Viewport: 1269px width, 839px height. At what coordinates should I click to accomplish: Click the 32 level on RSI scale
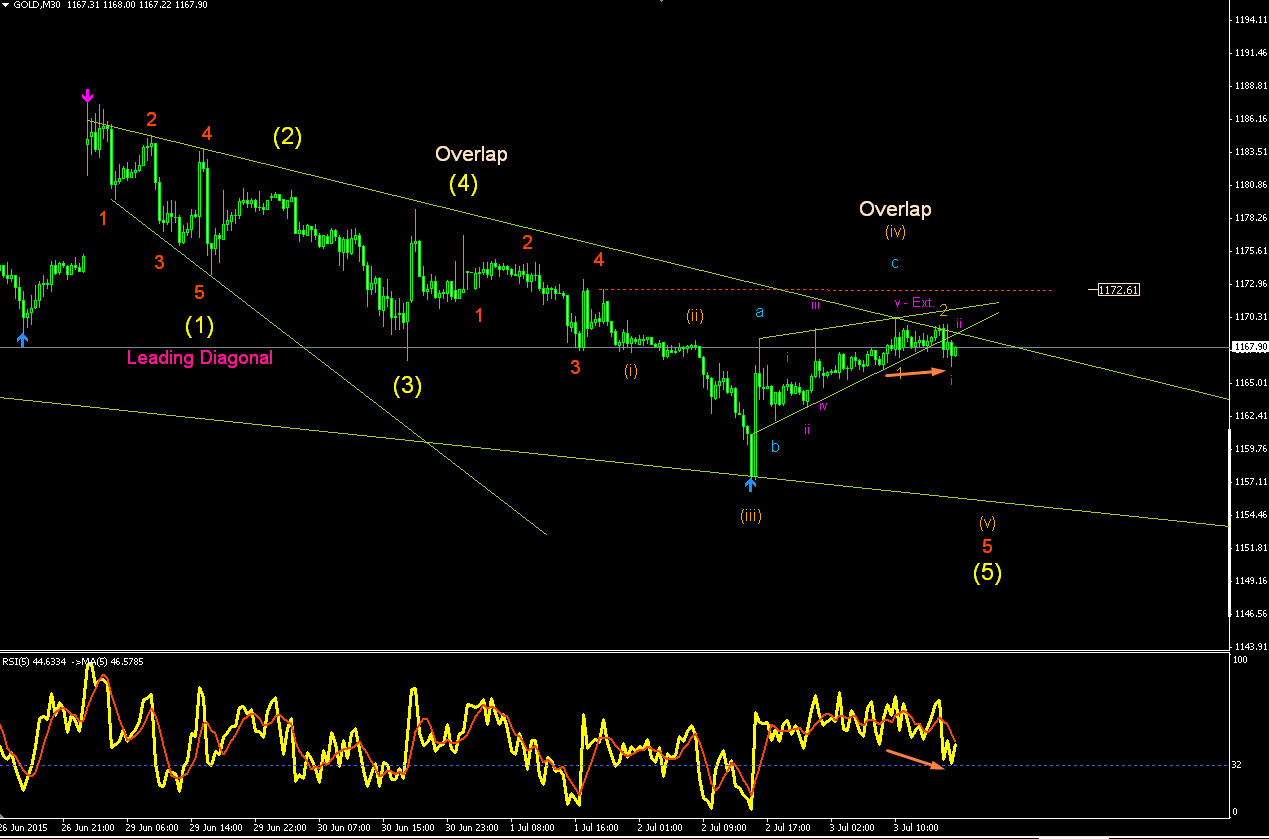pos(1236,765)
